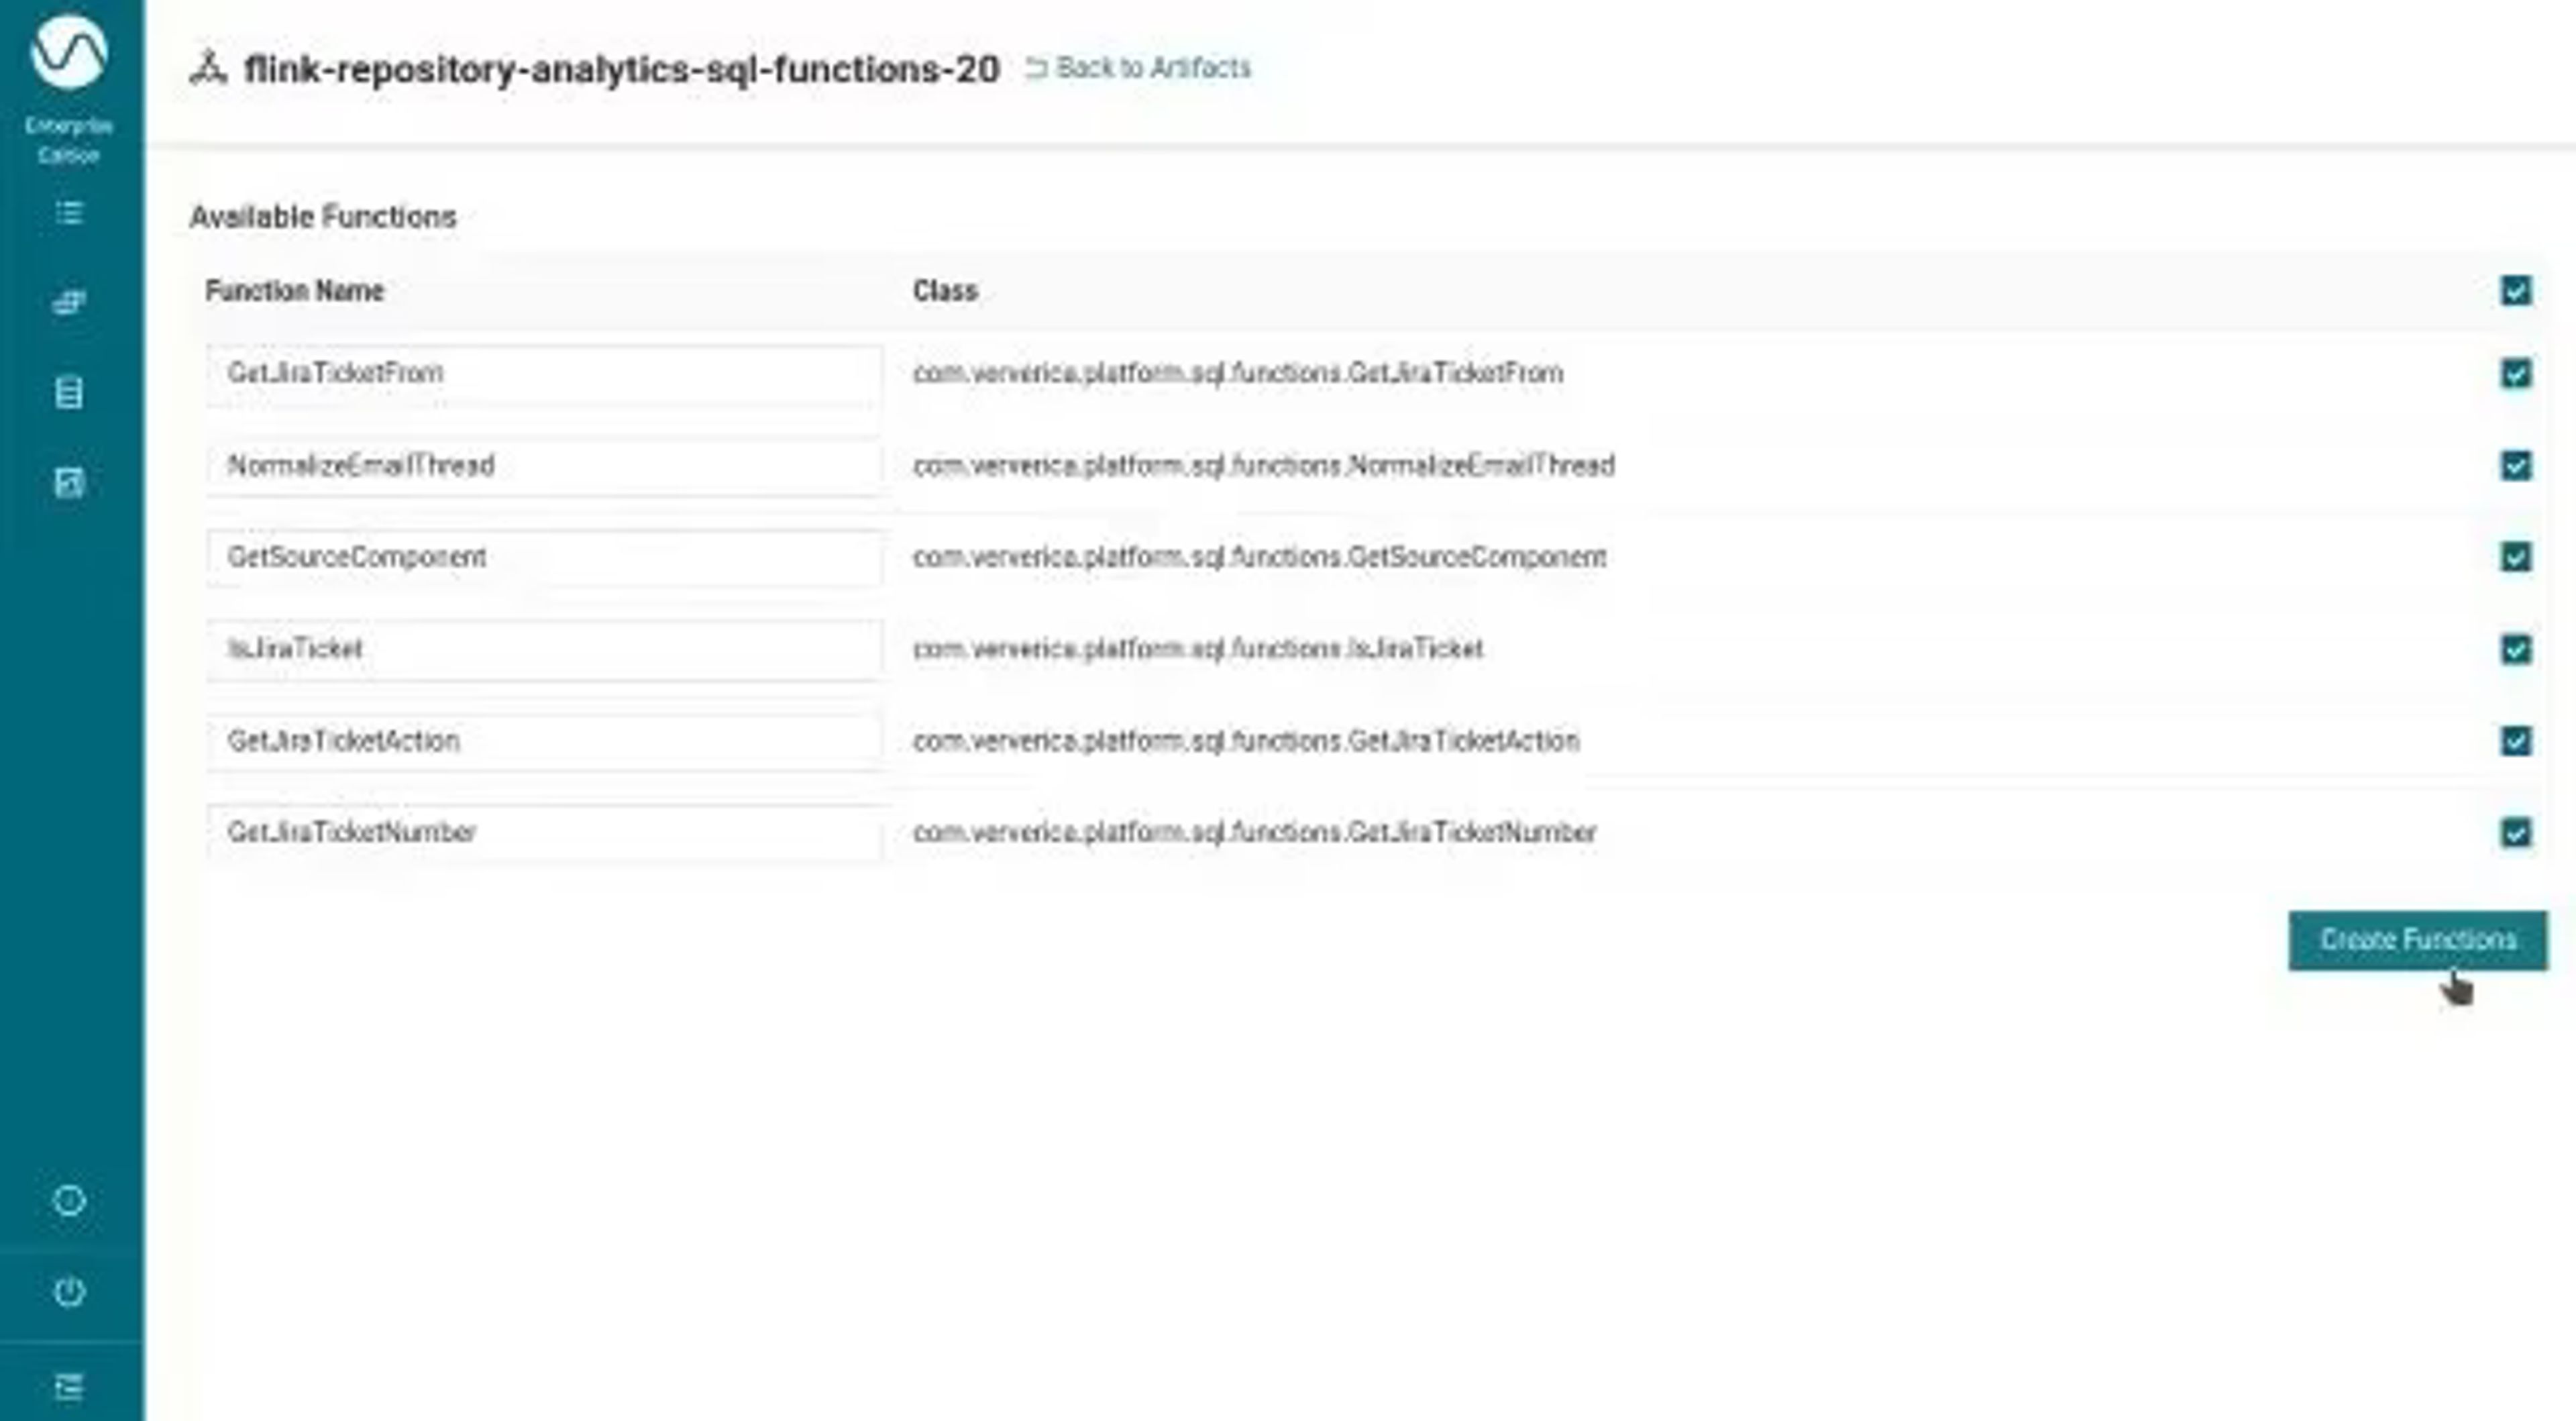The image size is (2576, 1421).
Task: Uncheck the NormalizeEmailThread function checkbox
Action: [2516, 465]
